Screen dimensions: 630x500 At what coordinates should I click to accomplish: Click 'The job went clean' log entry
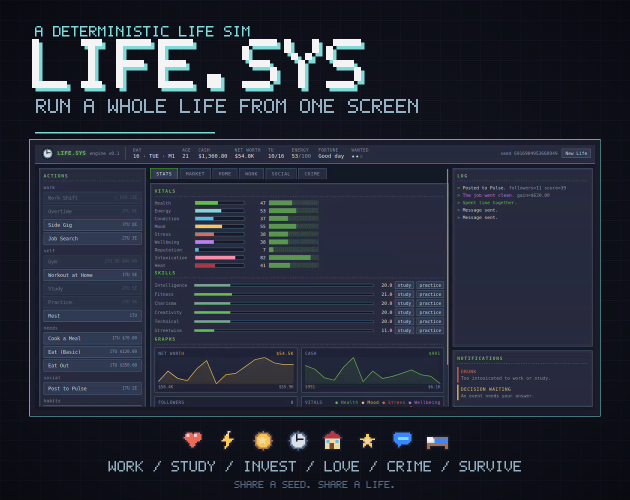pyautogui.click(x=503, y=195)
